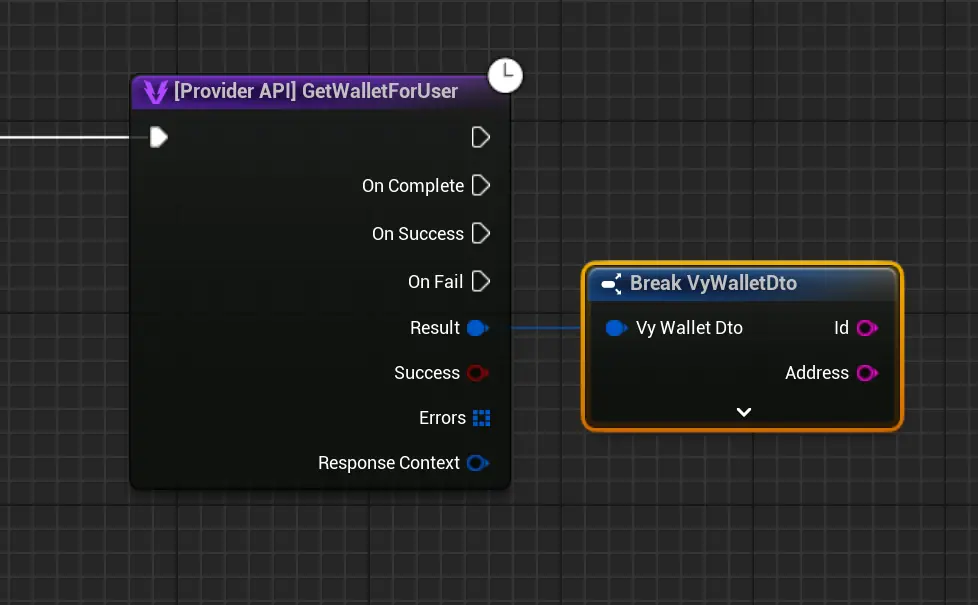This screenshot has height=605, width=978.
Task: Click the Errors array pin
Action: [x=482, y=418]
